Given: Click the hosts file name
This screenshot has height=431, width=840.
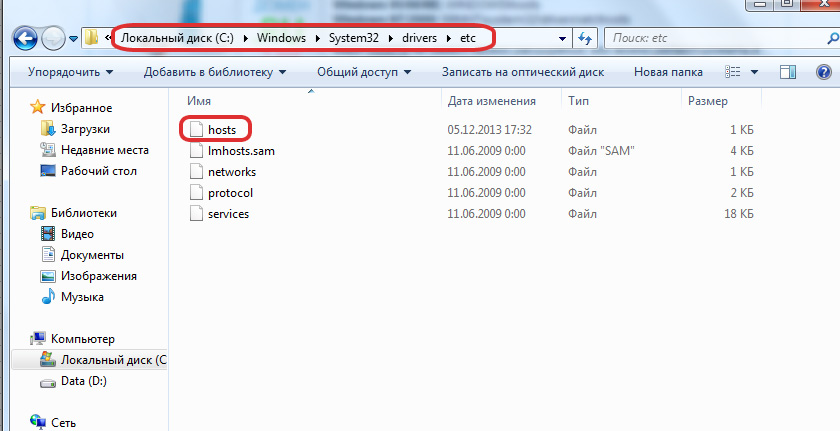Looking at the screenshot, I should (222, 130).
